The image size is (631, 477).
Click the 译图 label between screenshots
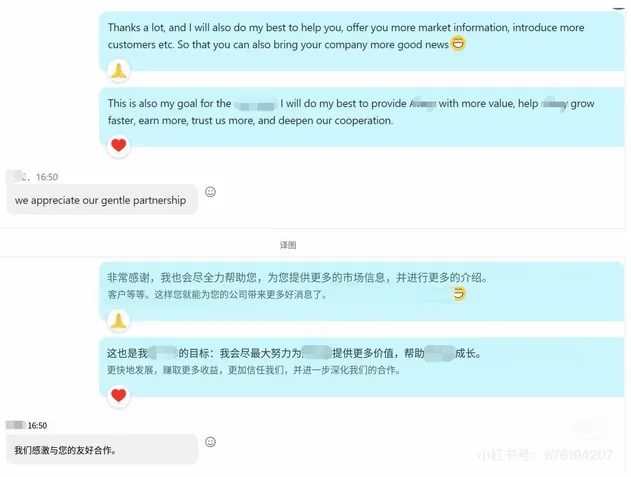[x=288, y=245]
